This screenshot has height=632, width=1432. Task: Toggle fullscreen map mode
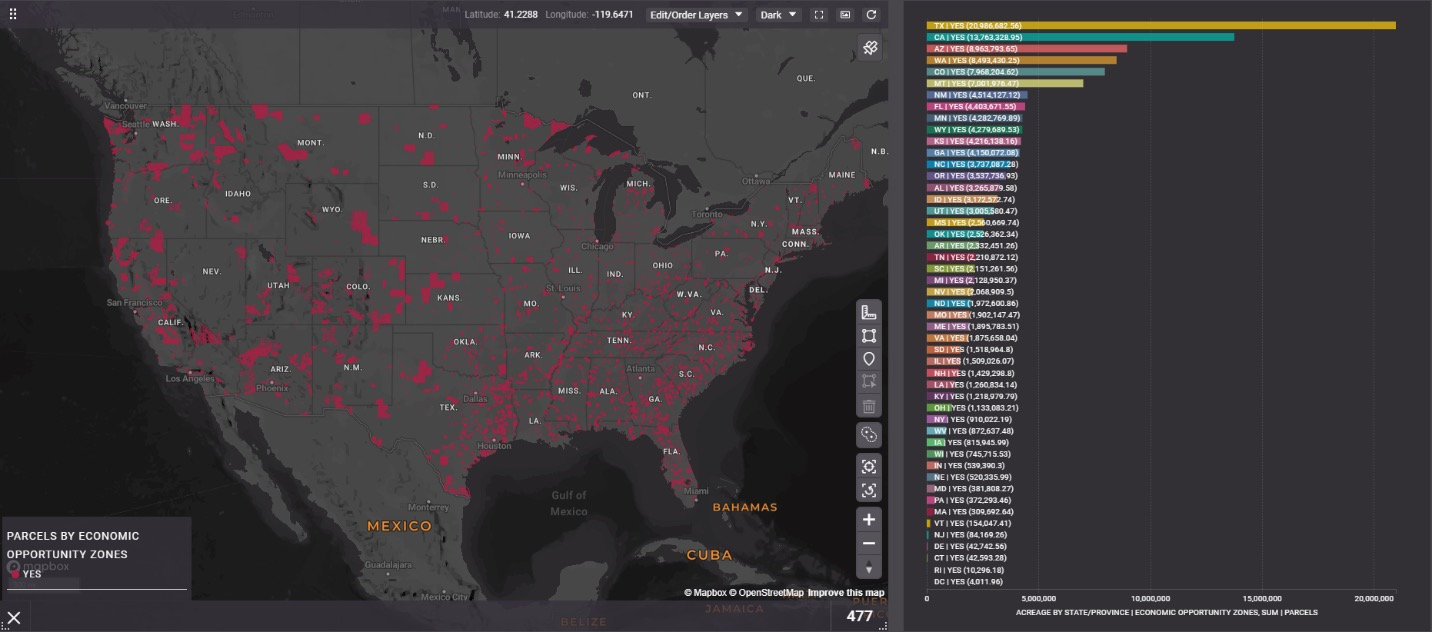pos(819,15)
